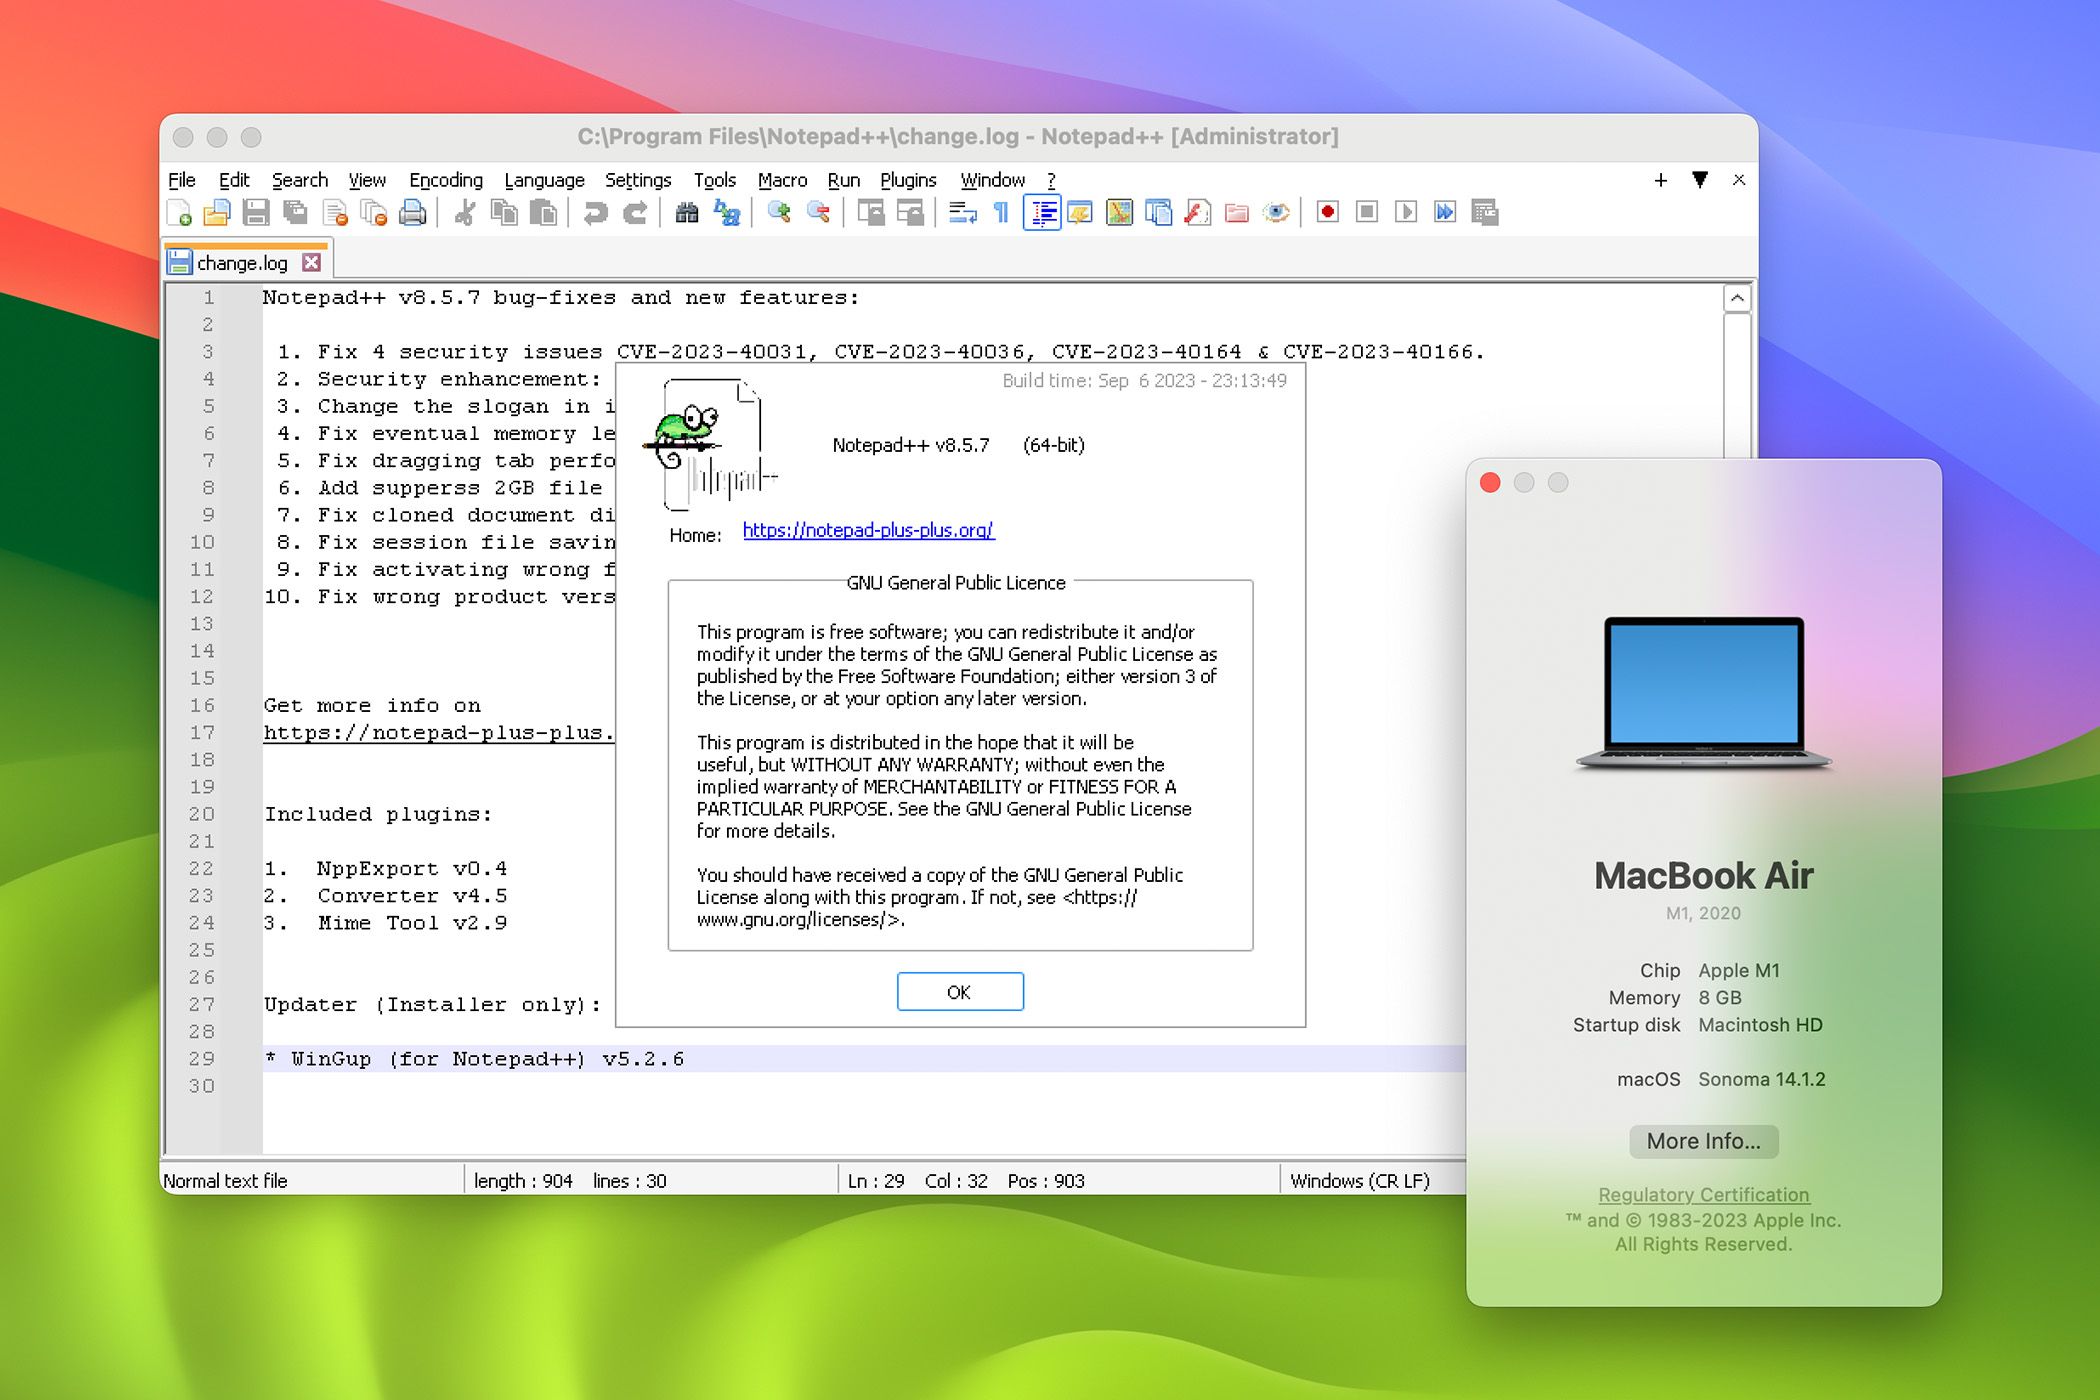
Task: Print change.log via the printer icon
Action: (412, 212)
